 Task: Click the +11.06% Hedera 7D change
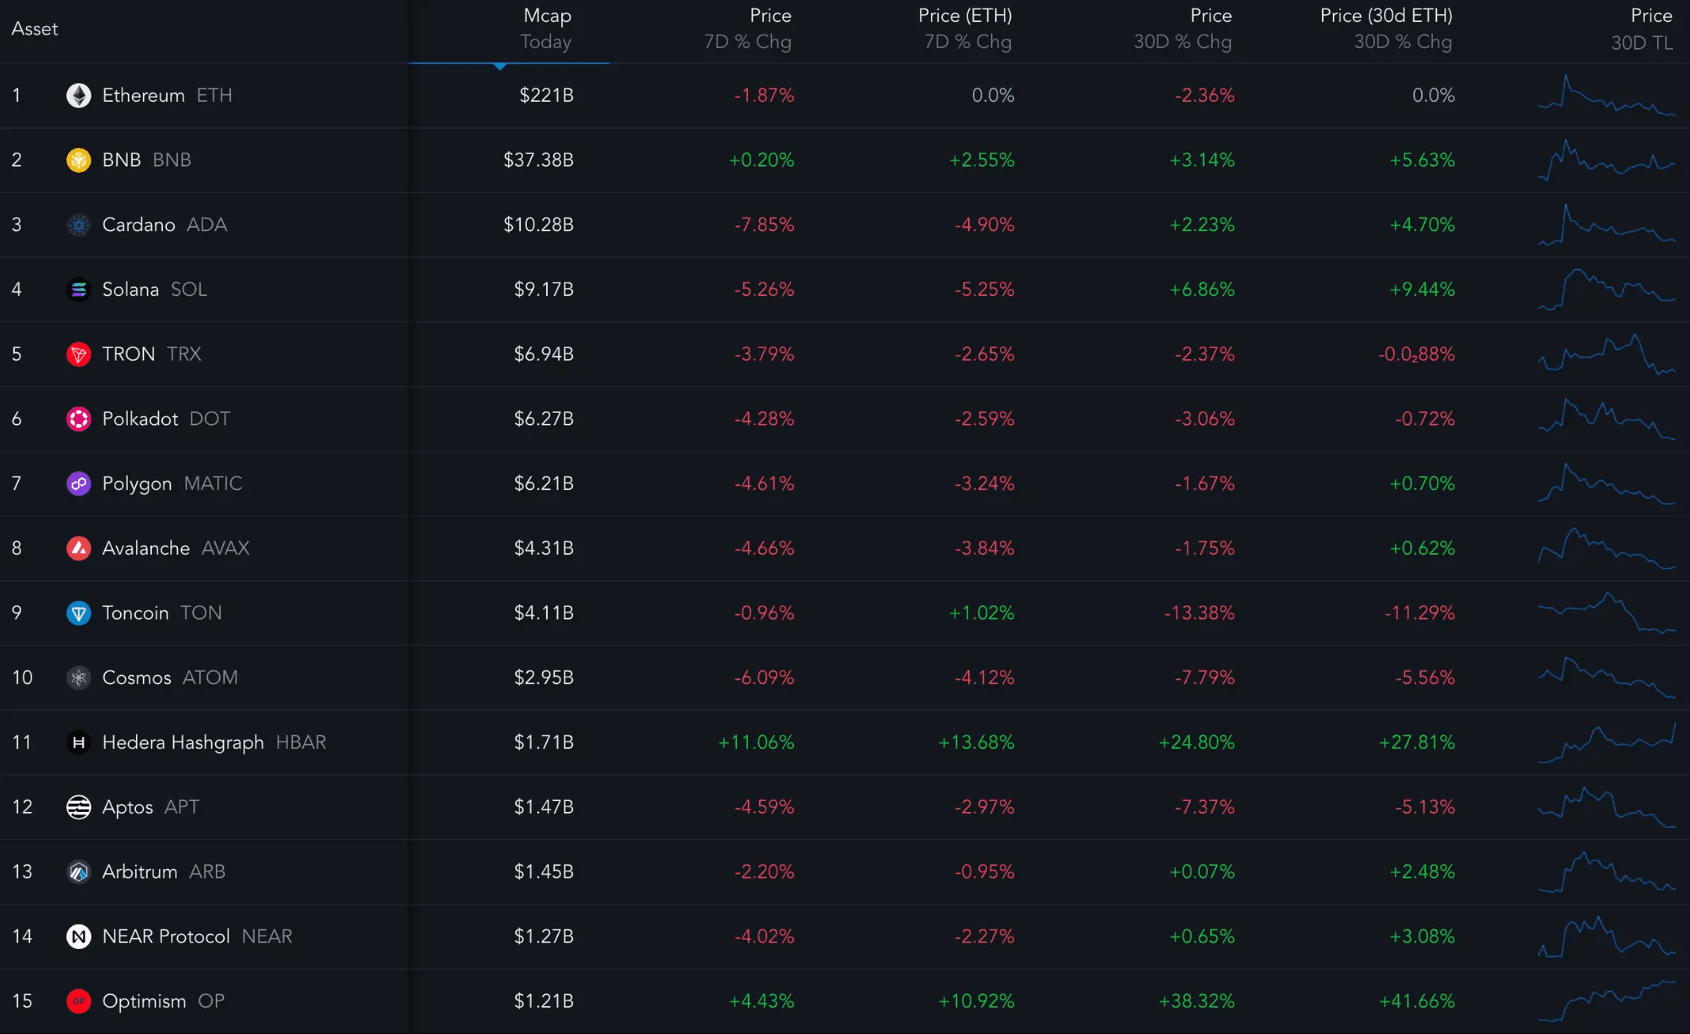pos(756,742)
